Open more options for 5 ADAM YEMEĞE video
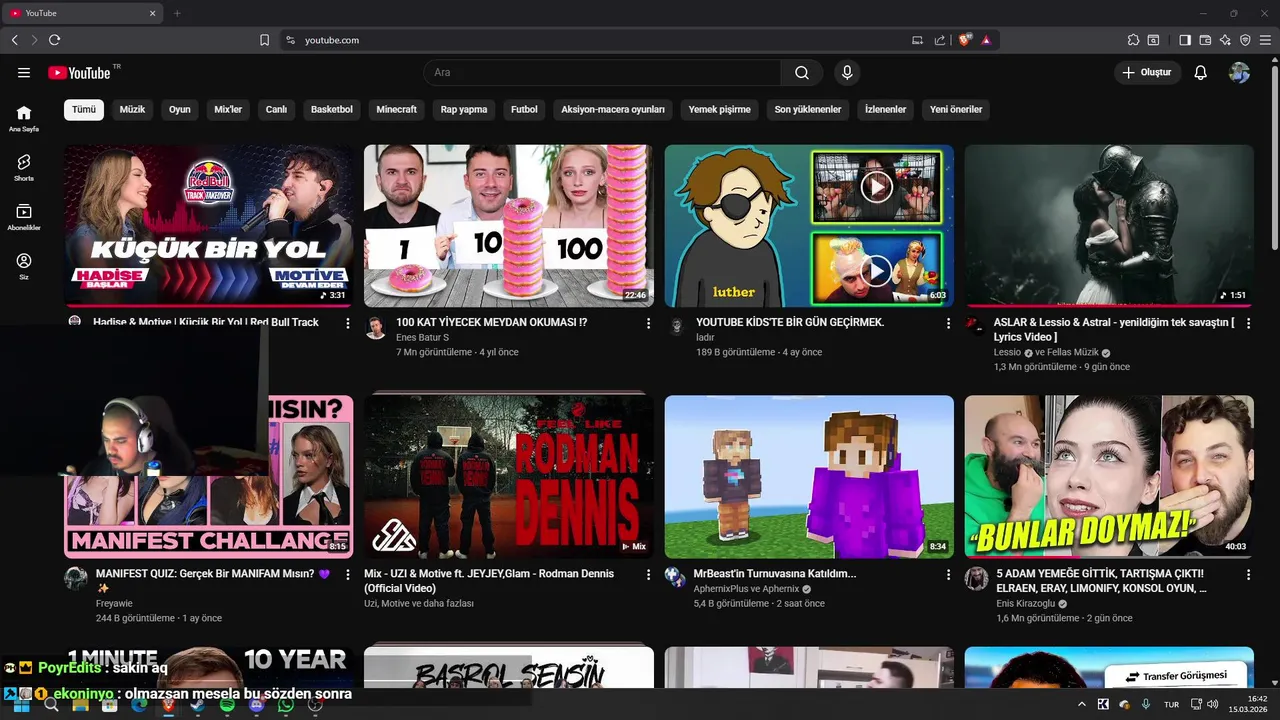The width and height of the screenshot is (1280, 720). [1248, 575]
